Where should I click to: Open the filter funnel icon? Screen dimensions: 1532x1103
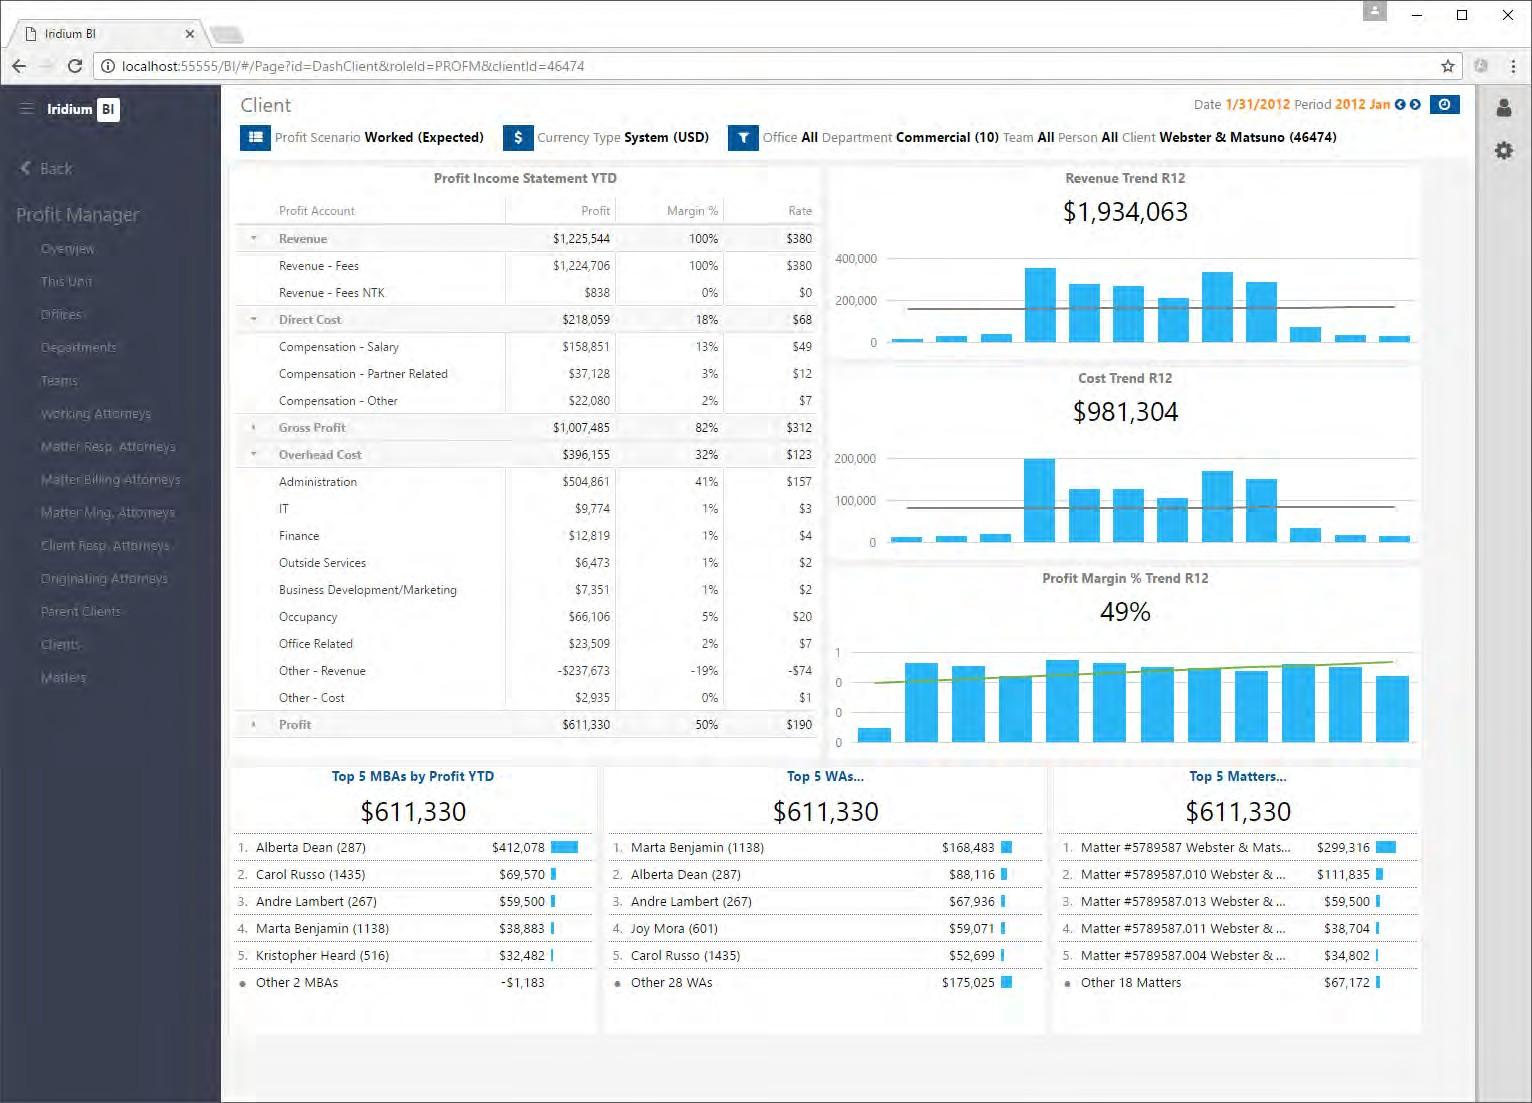(x=743, y=137)
